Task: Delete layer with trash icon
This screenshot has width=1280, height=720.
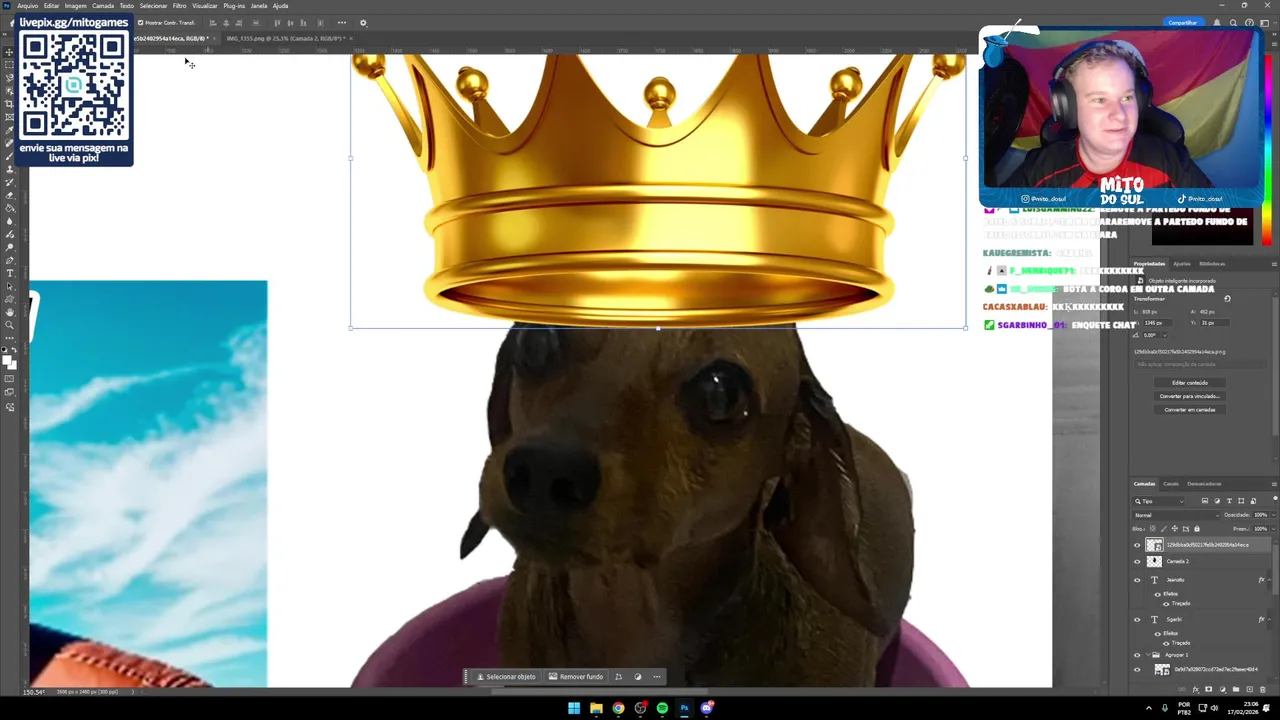Action: 1263,689
